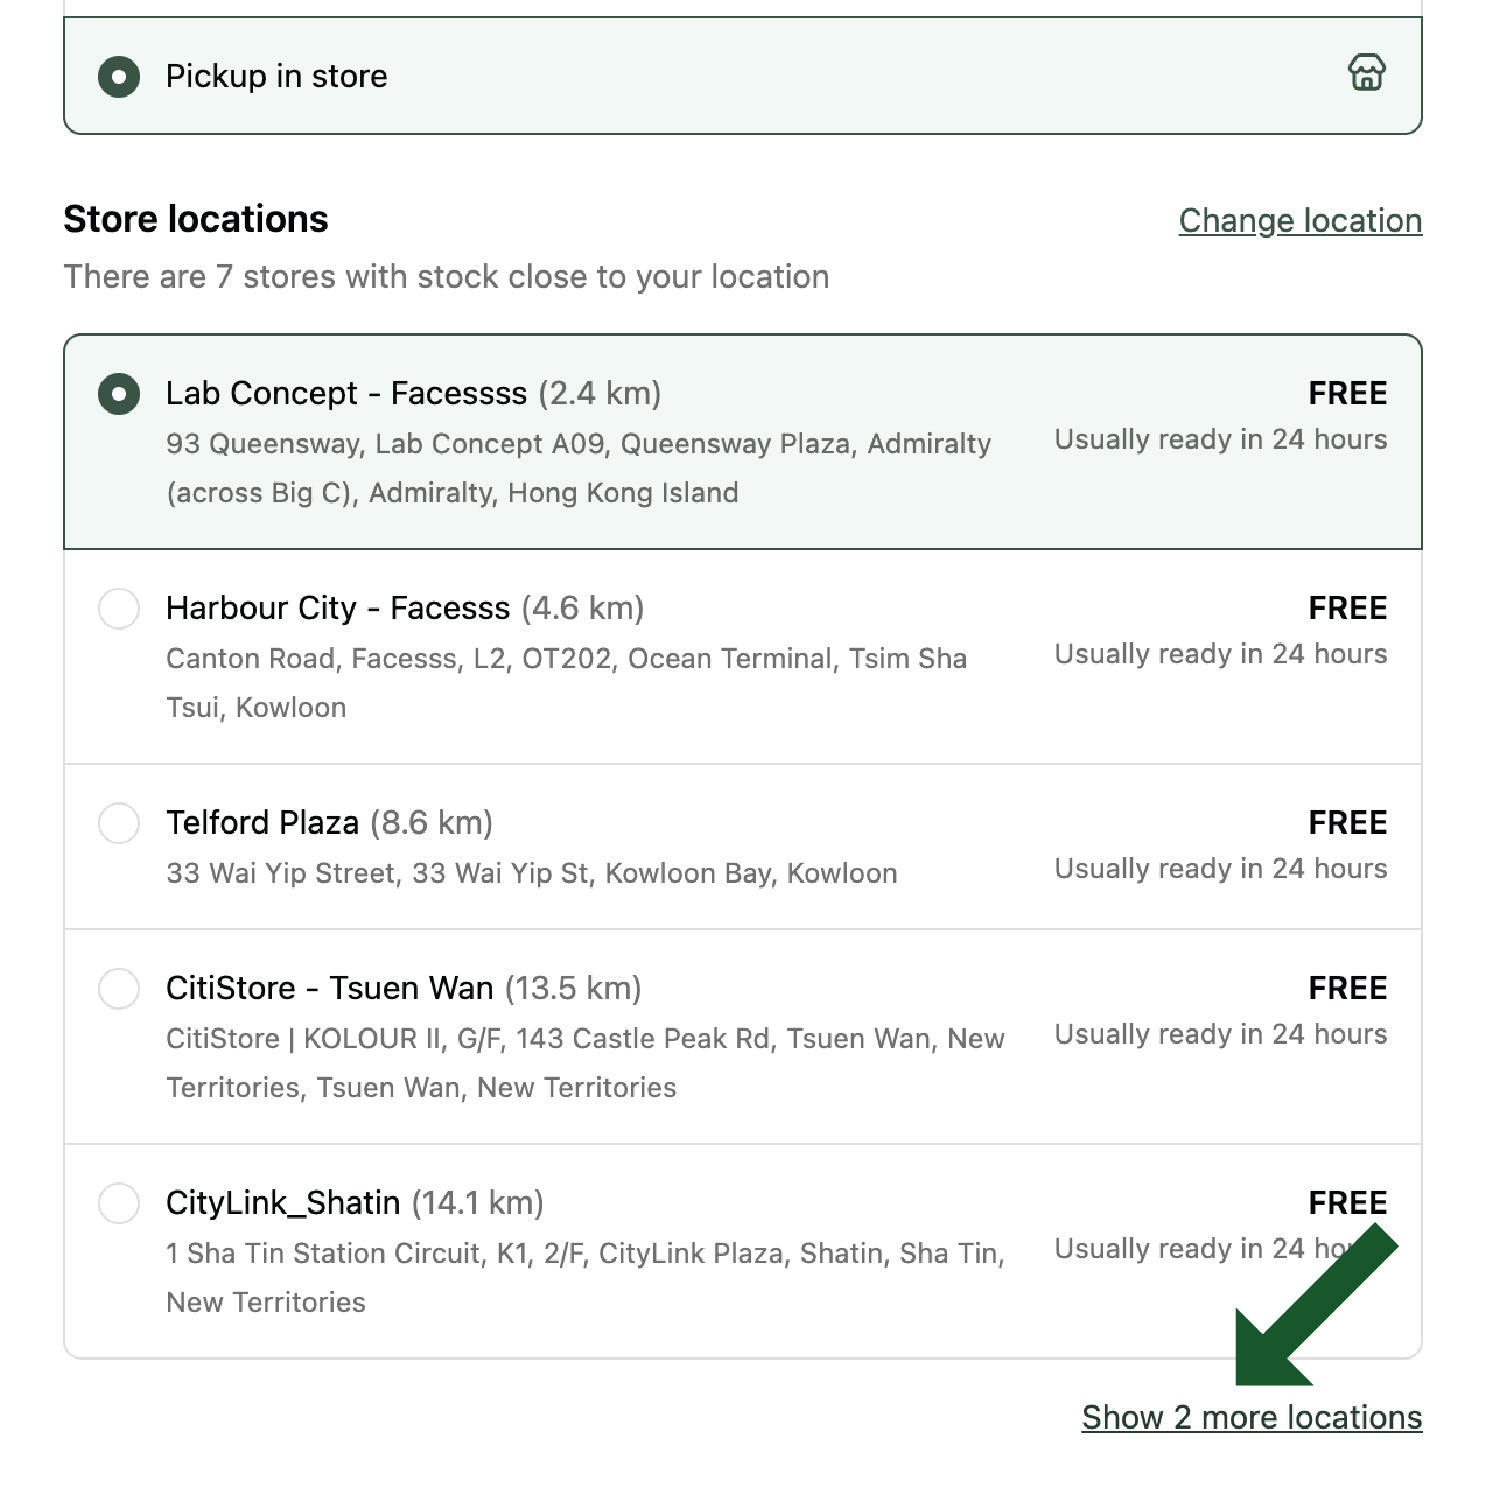Choose the Harbour City - Facesss radio button
Image resolution: width=1500 pixels, height=1500 pixels.
[x=119, y=608]
